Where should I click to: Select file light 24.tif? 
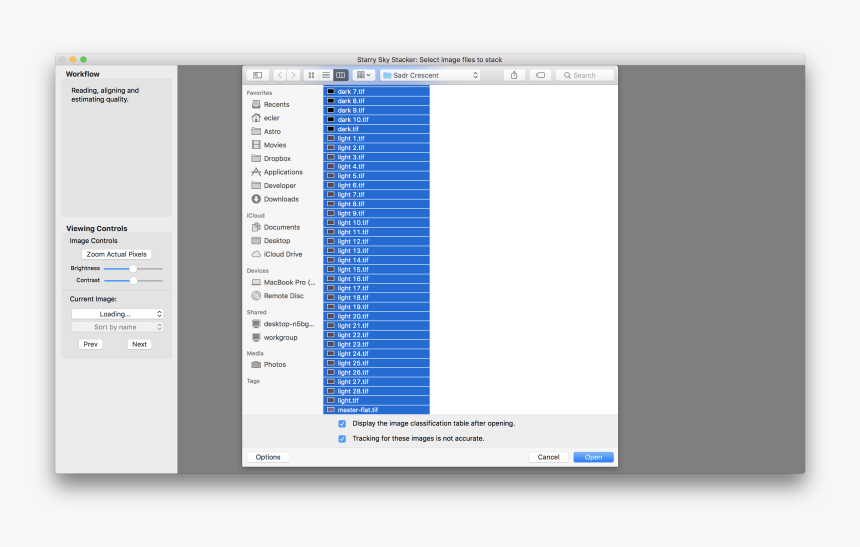click(376, 354)
